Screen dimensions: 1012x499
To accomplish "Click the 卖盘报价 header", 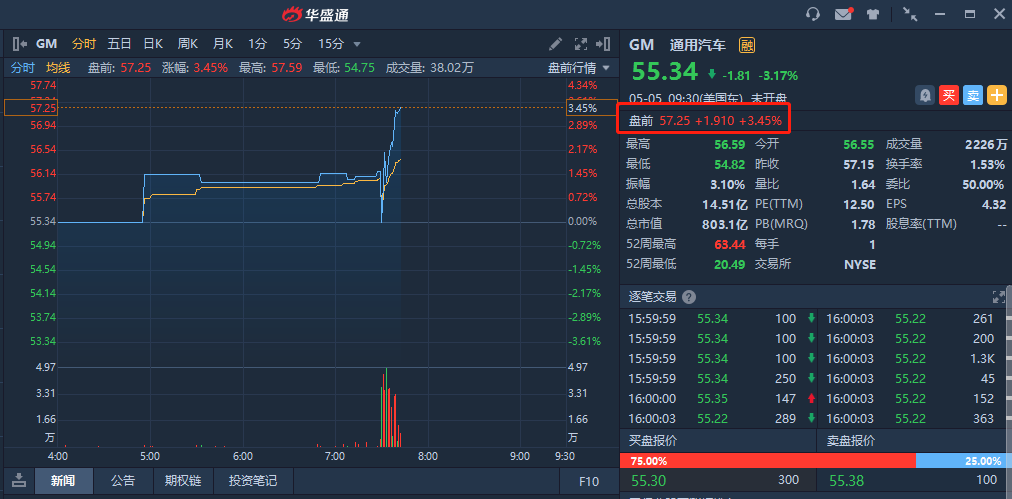I will [851, 442].
